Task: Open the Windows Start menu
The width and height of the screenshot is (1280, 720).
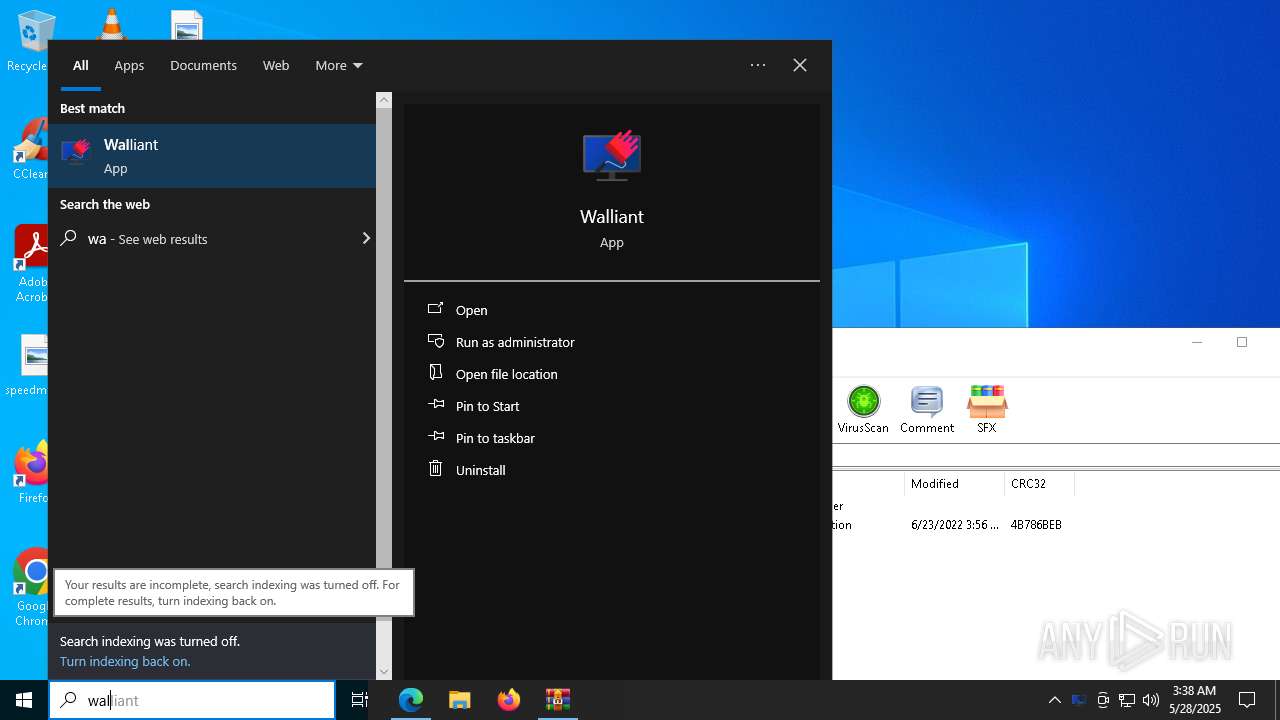Action: click(24, 700)
